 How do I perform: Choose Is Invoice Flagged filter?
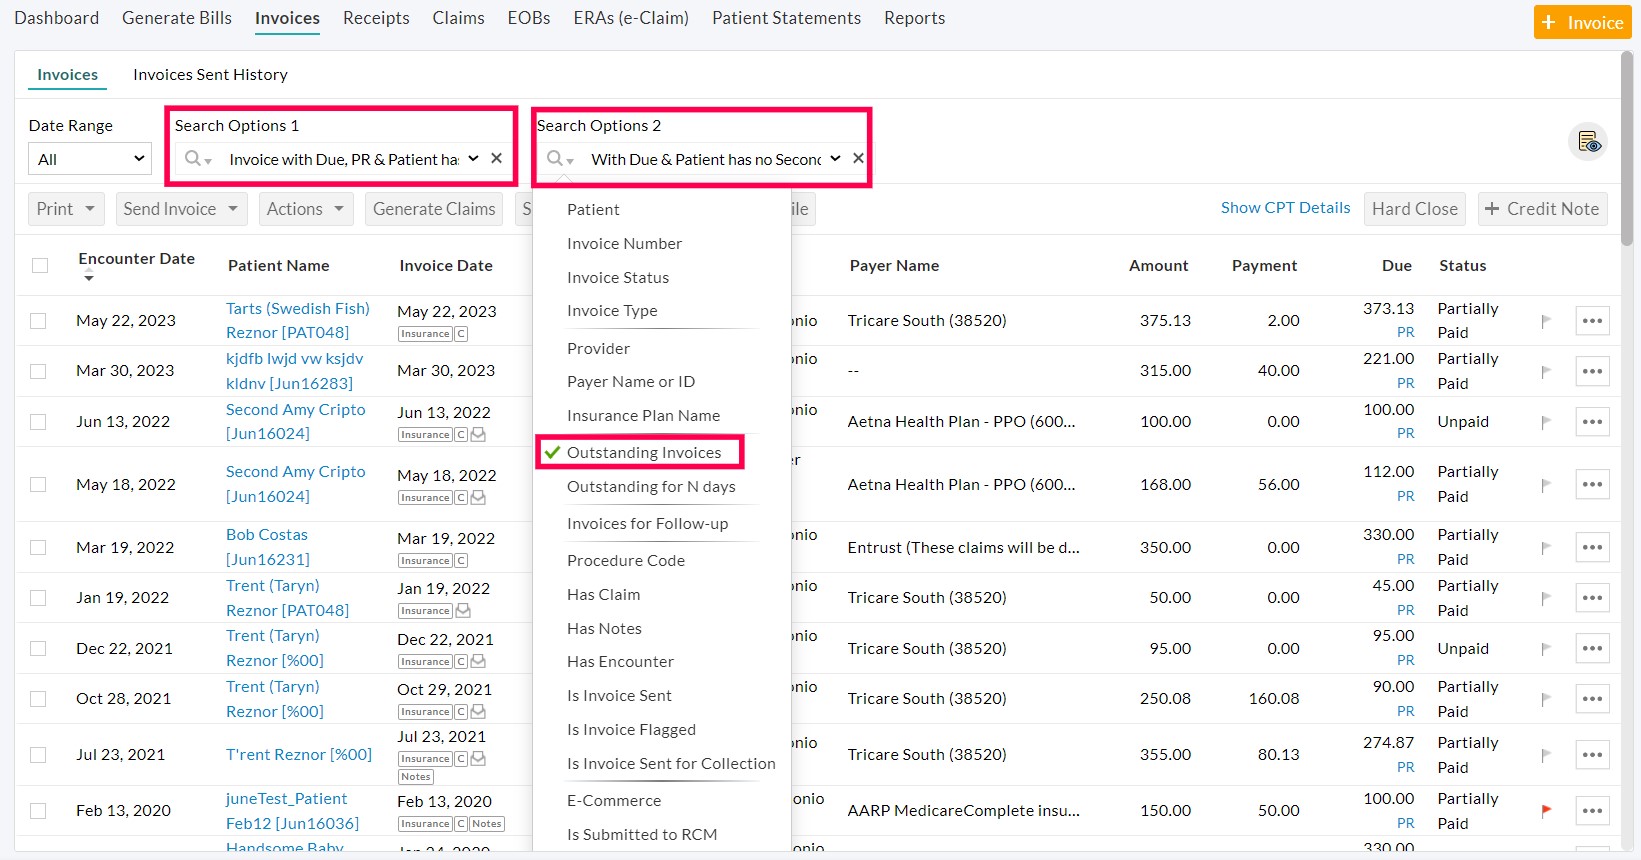[631, 730]
